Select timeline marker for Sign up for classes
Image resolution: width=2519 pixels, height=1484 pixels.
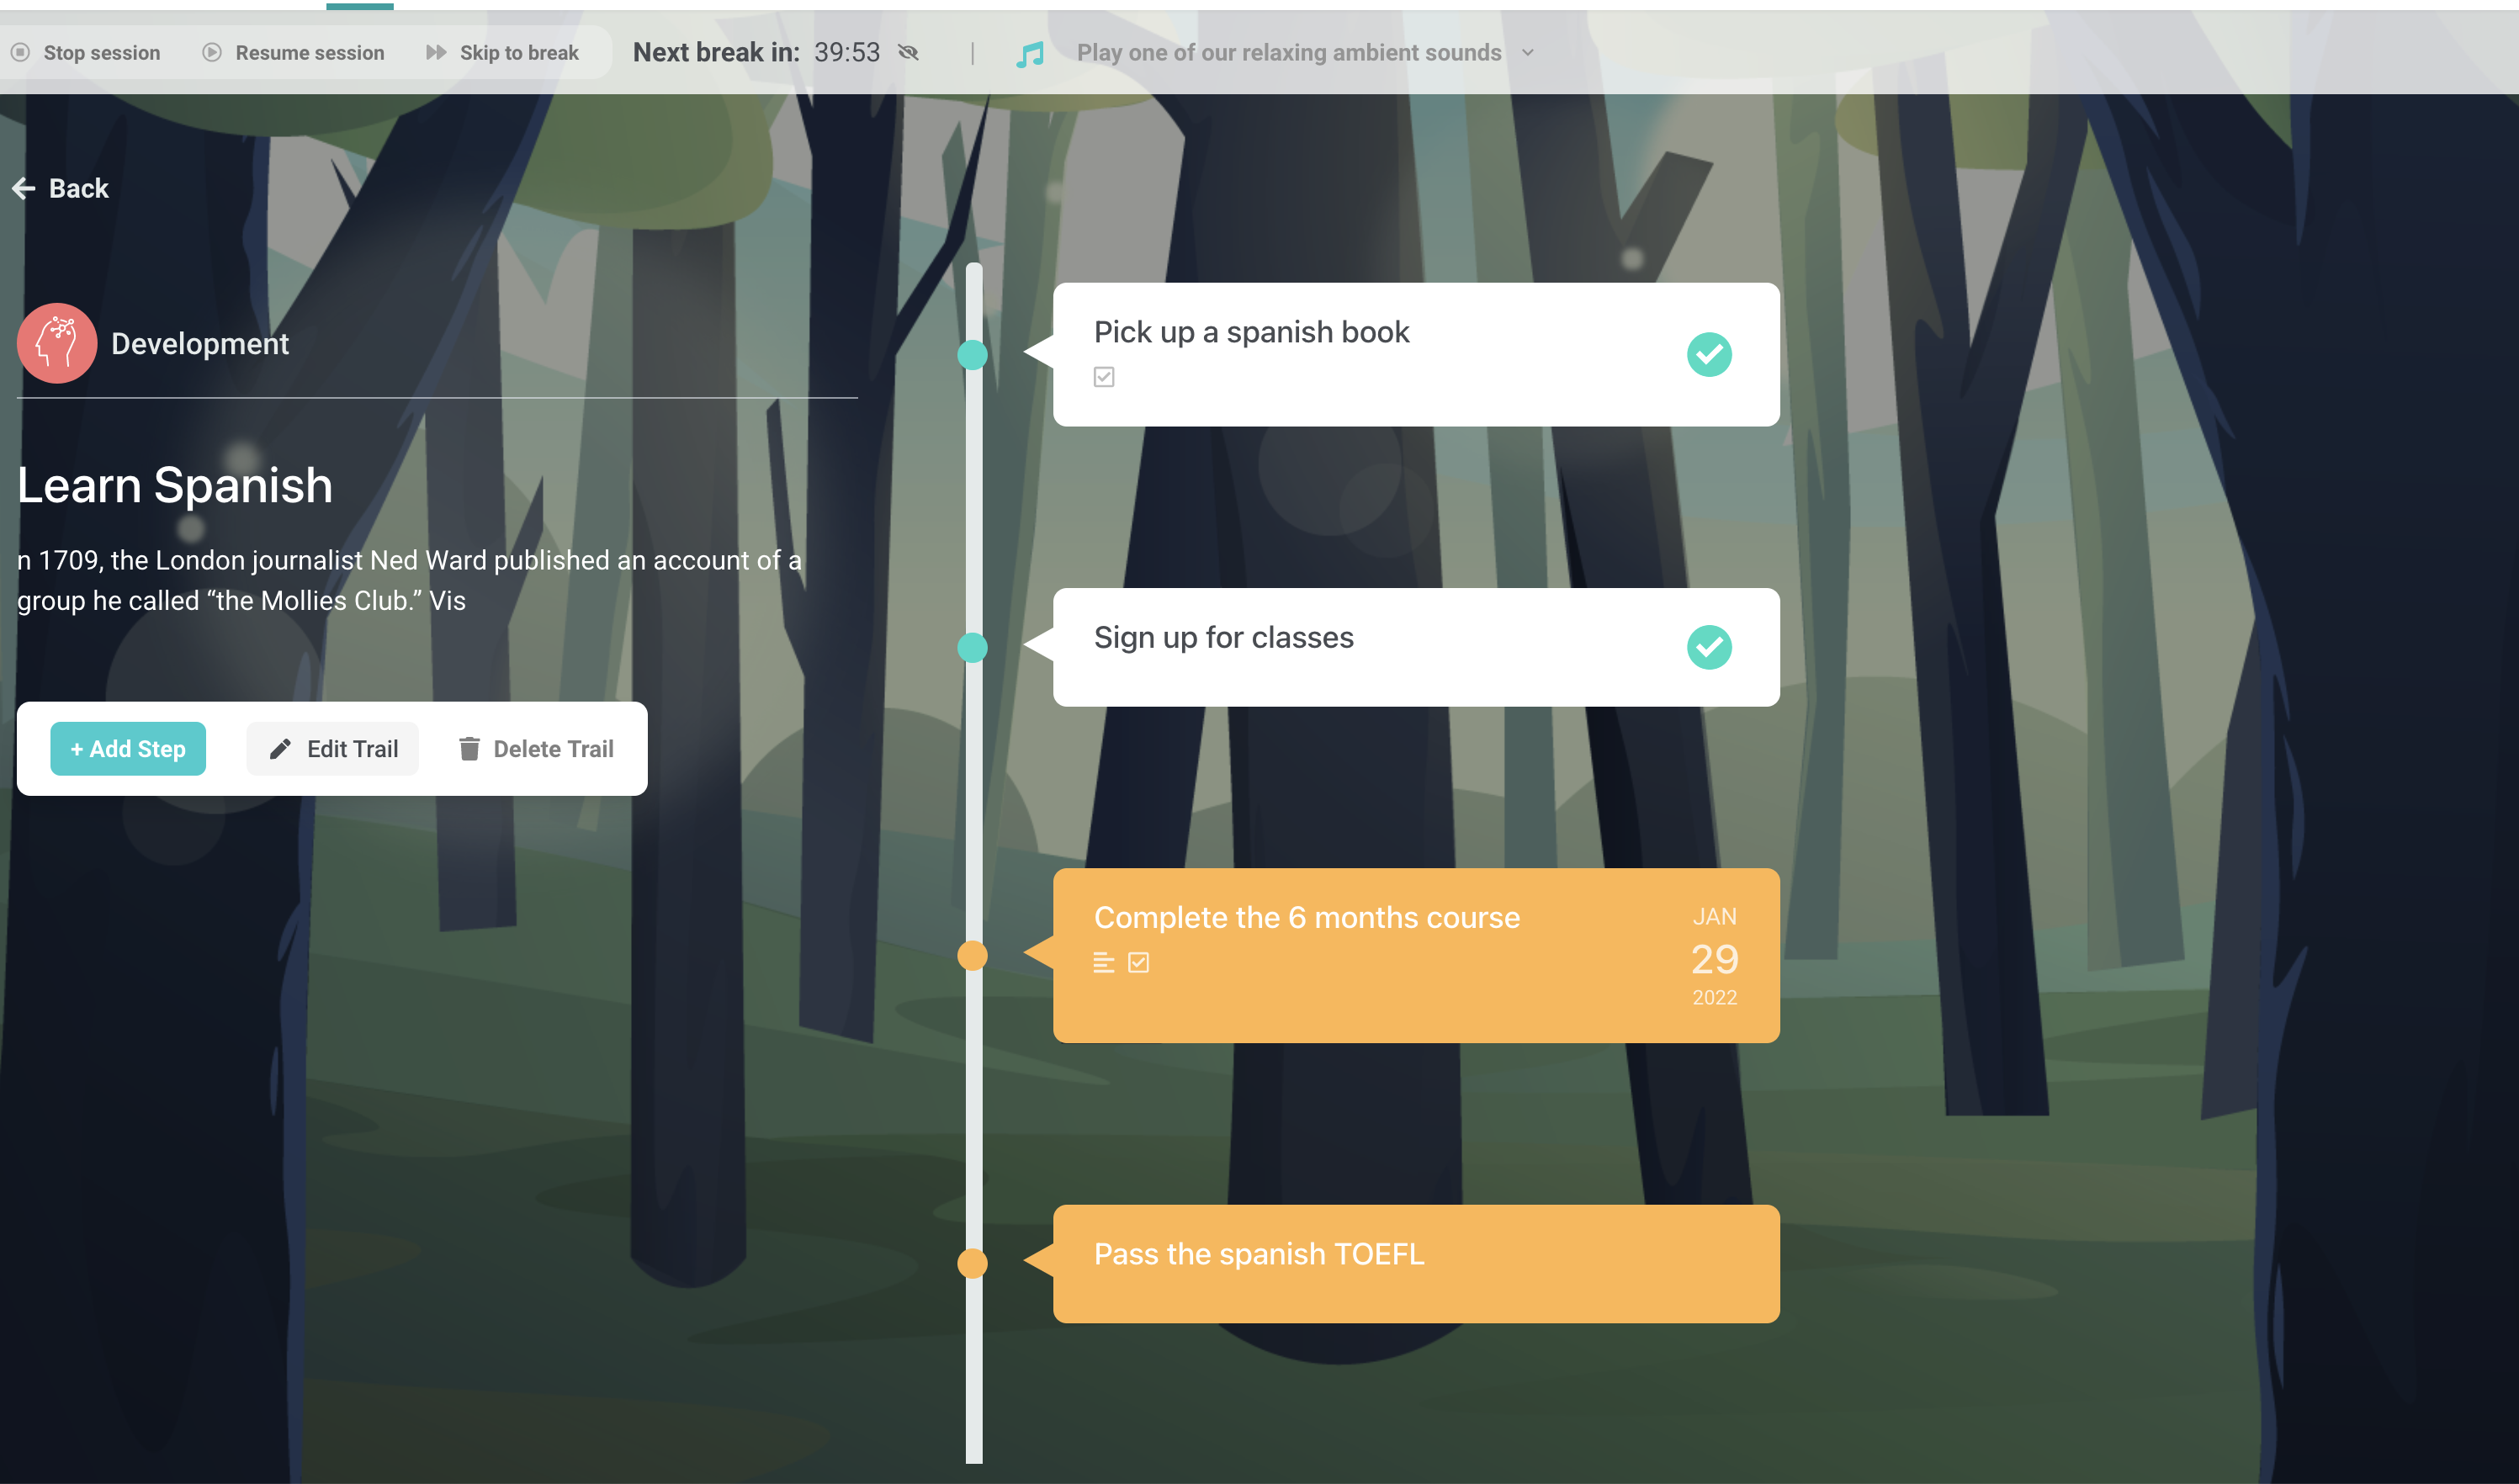click(x=973, y=648)
